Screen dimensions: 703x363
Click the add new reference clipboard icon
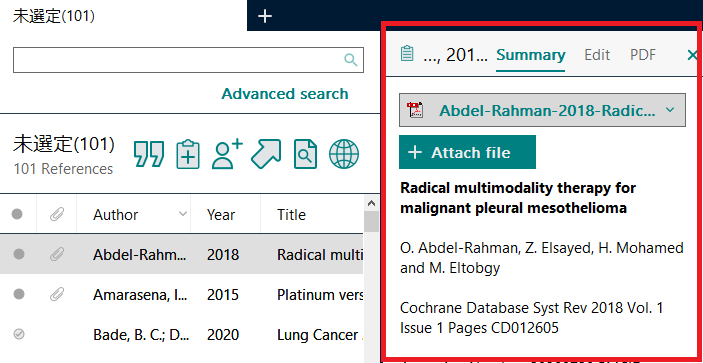click(188, 154)
